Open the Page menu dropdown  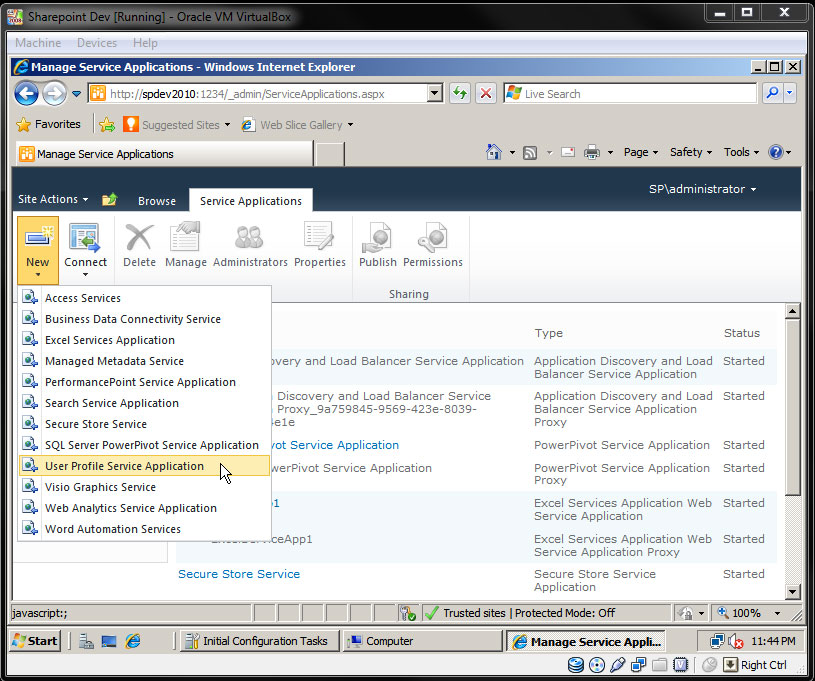coord(641,152)
